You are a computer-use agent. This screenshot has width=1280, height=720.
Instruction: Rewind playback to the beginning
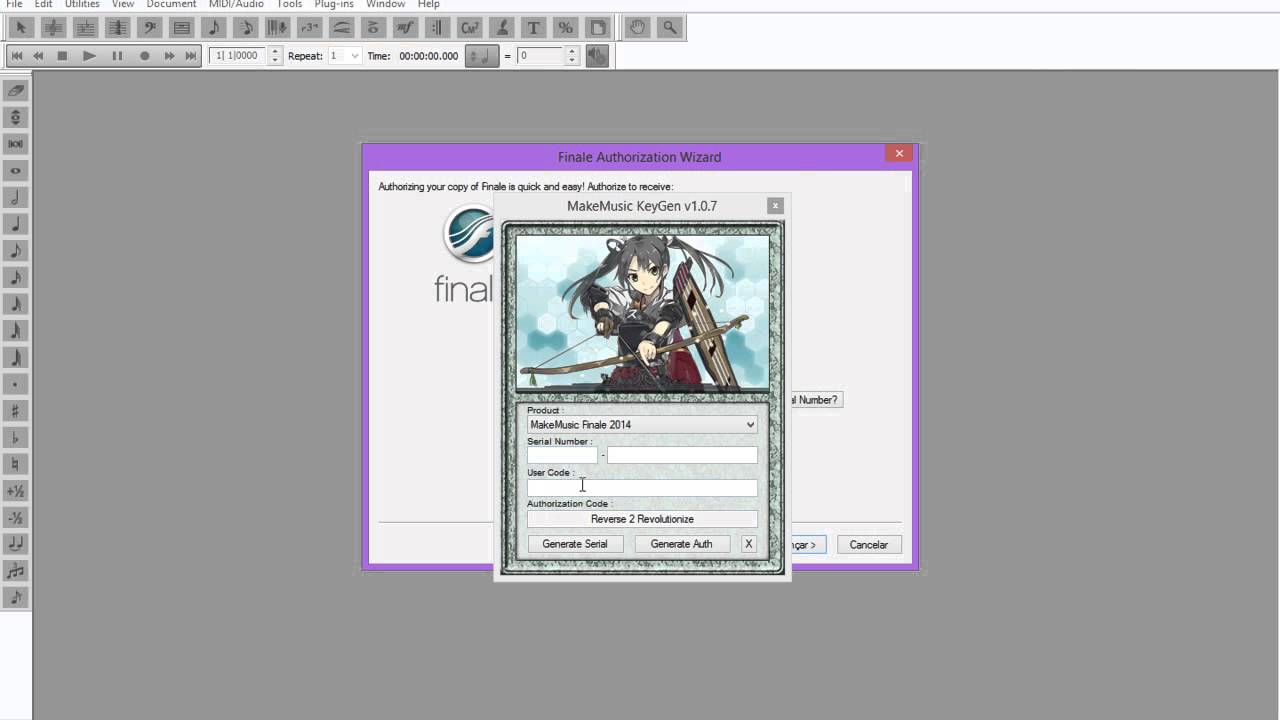[16, 56]
